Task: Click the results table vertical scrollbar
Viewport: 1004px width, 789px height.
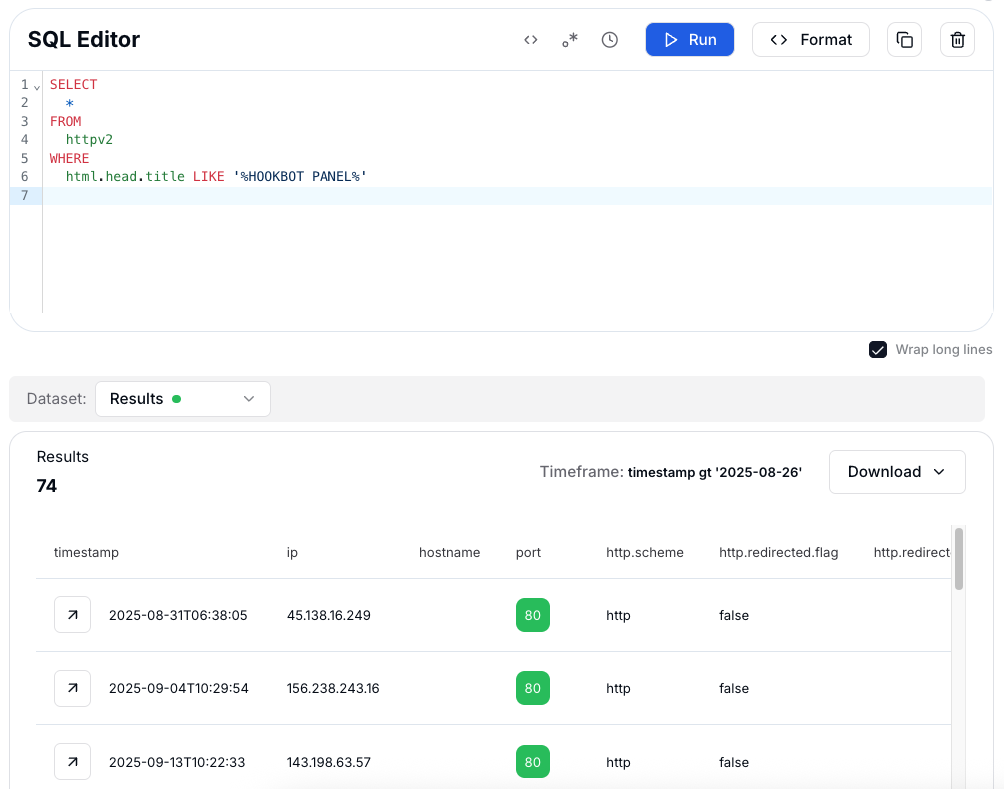Action: point(959,558)
